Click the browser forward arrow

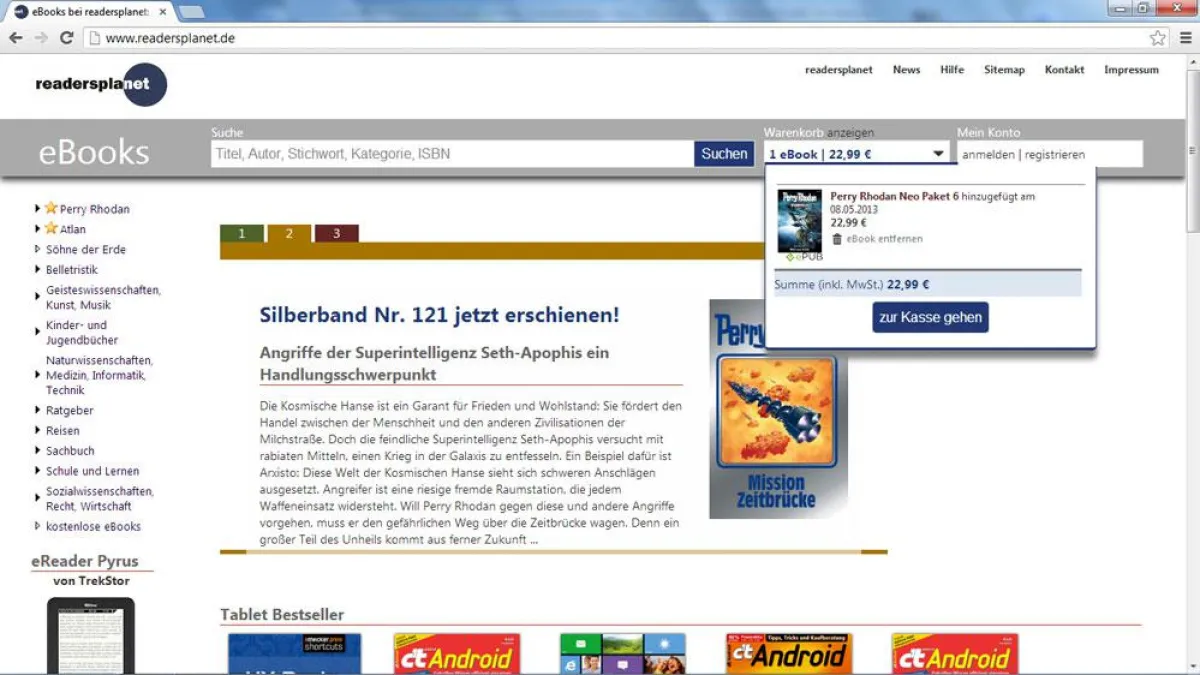pyautogui.click(x=41, y=38)
